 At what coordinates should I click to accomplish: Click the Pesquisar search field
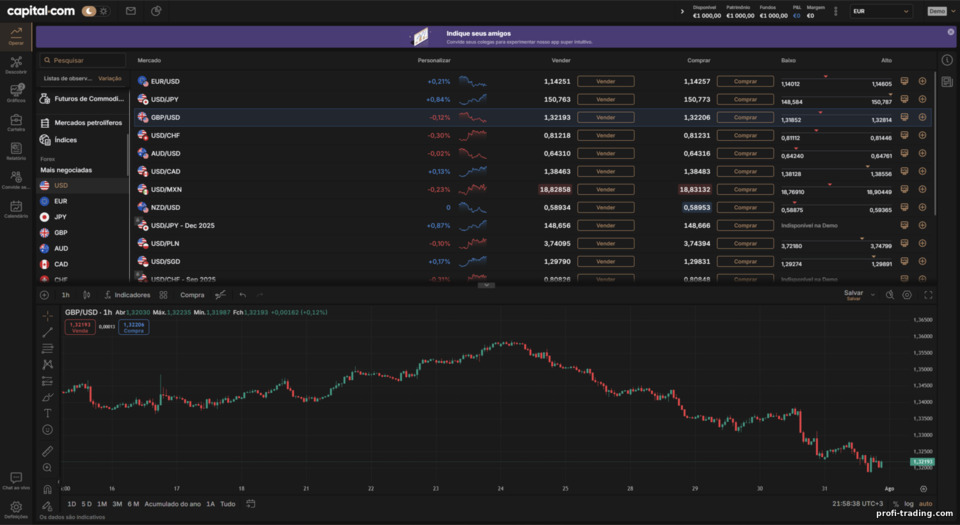(x=83, y=60)
